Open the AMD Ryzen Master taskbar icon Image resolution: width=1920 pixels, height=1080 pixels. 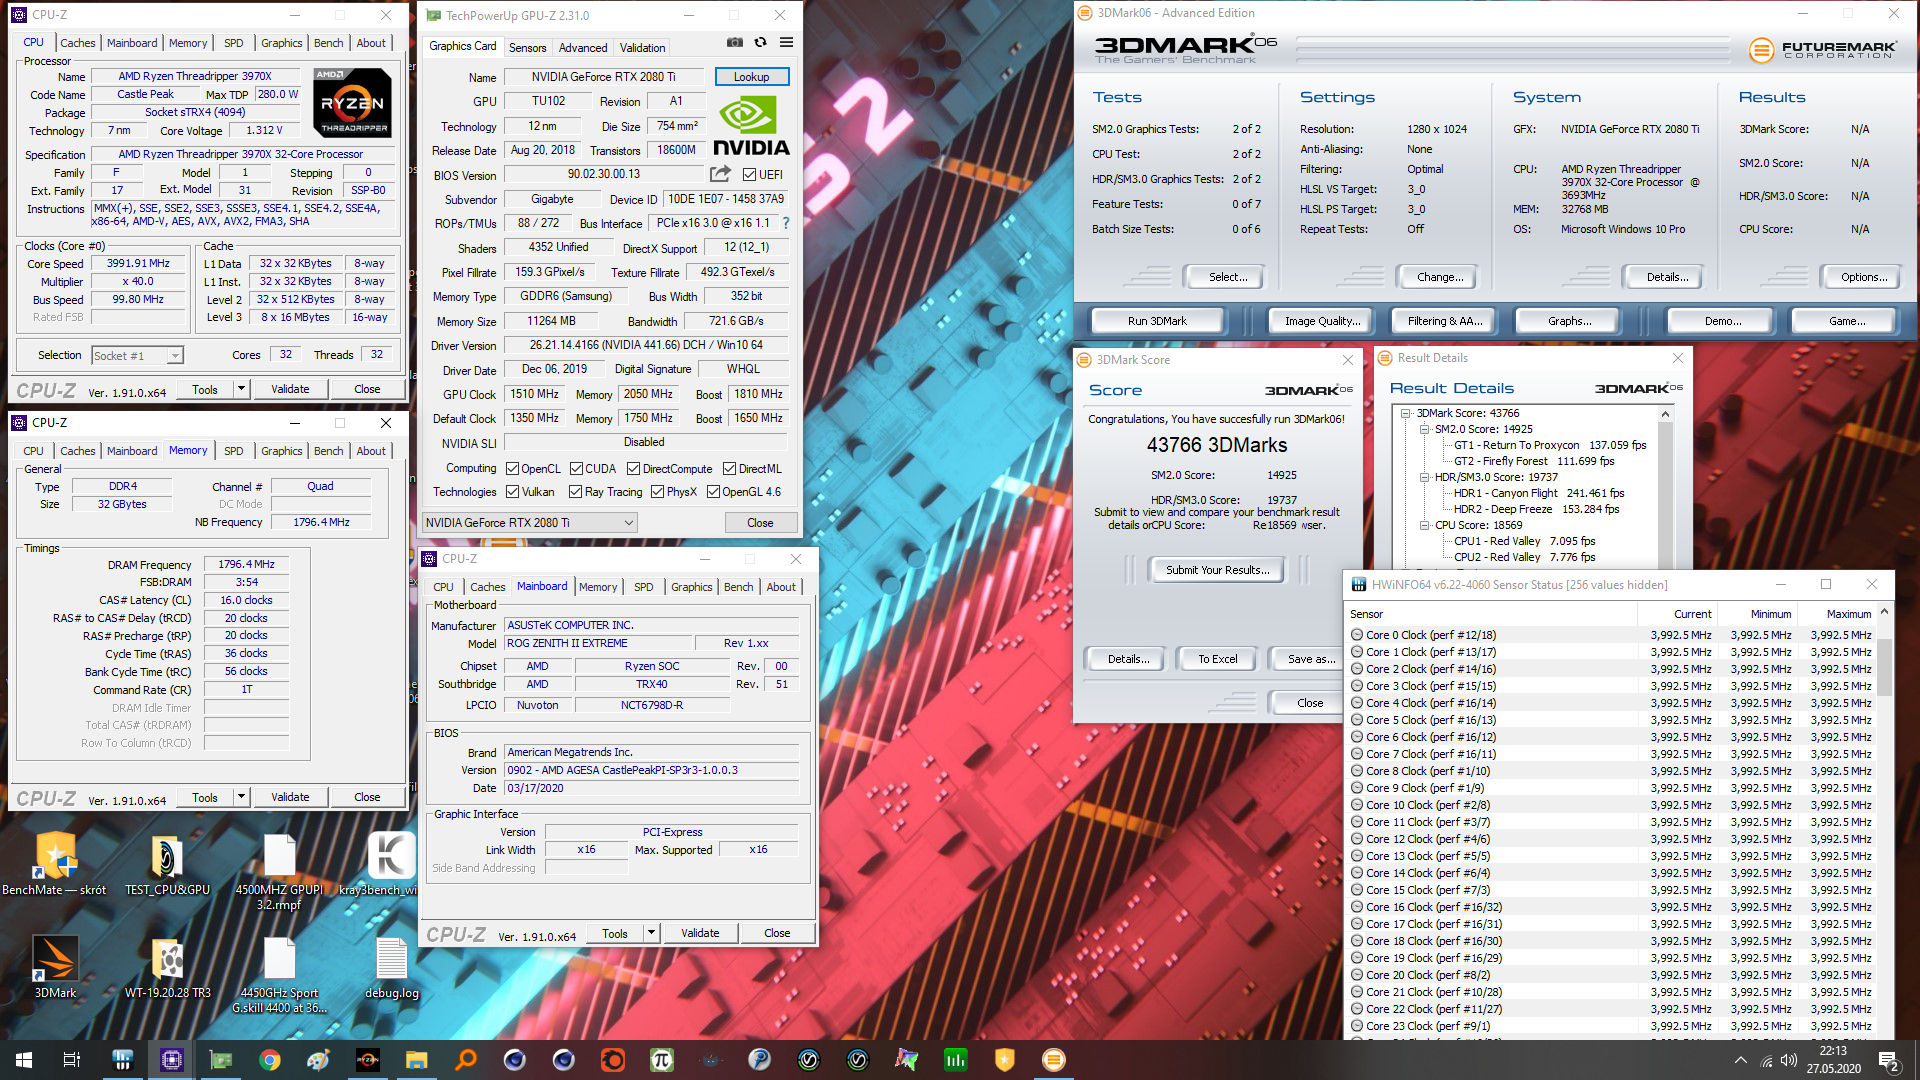tap(367, 1060)
